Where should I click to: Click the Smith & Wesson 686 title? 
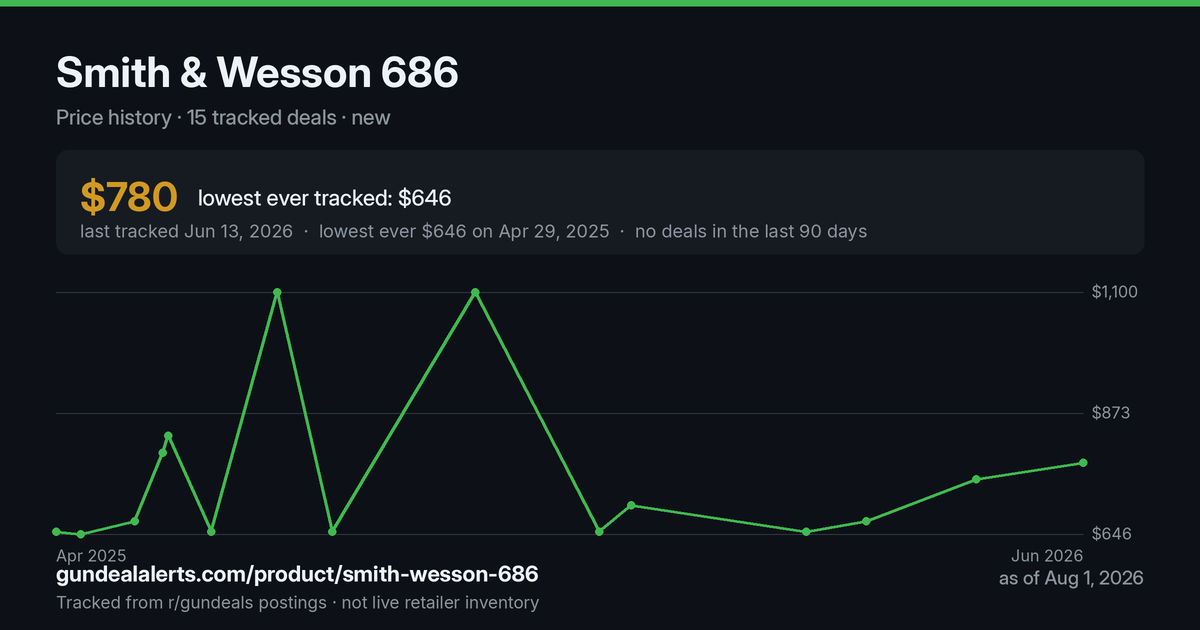coord(257,73)
